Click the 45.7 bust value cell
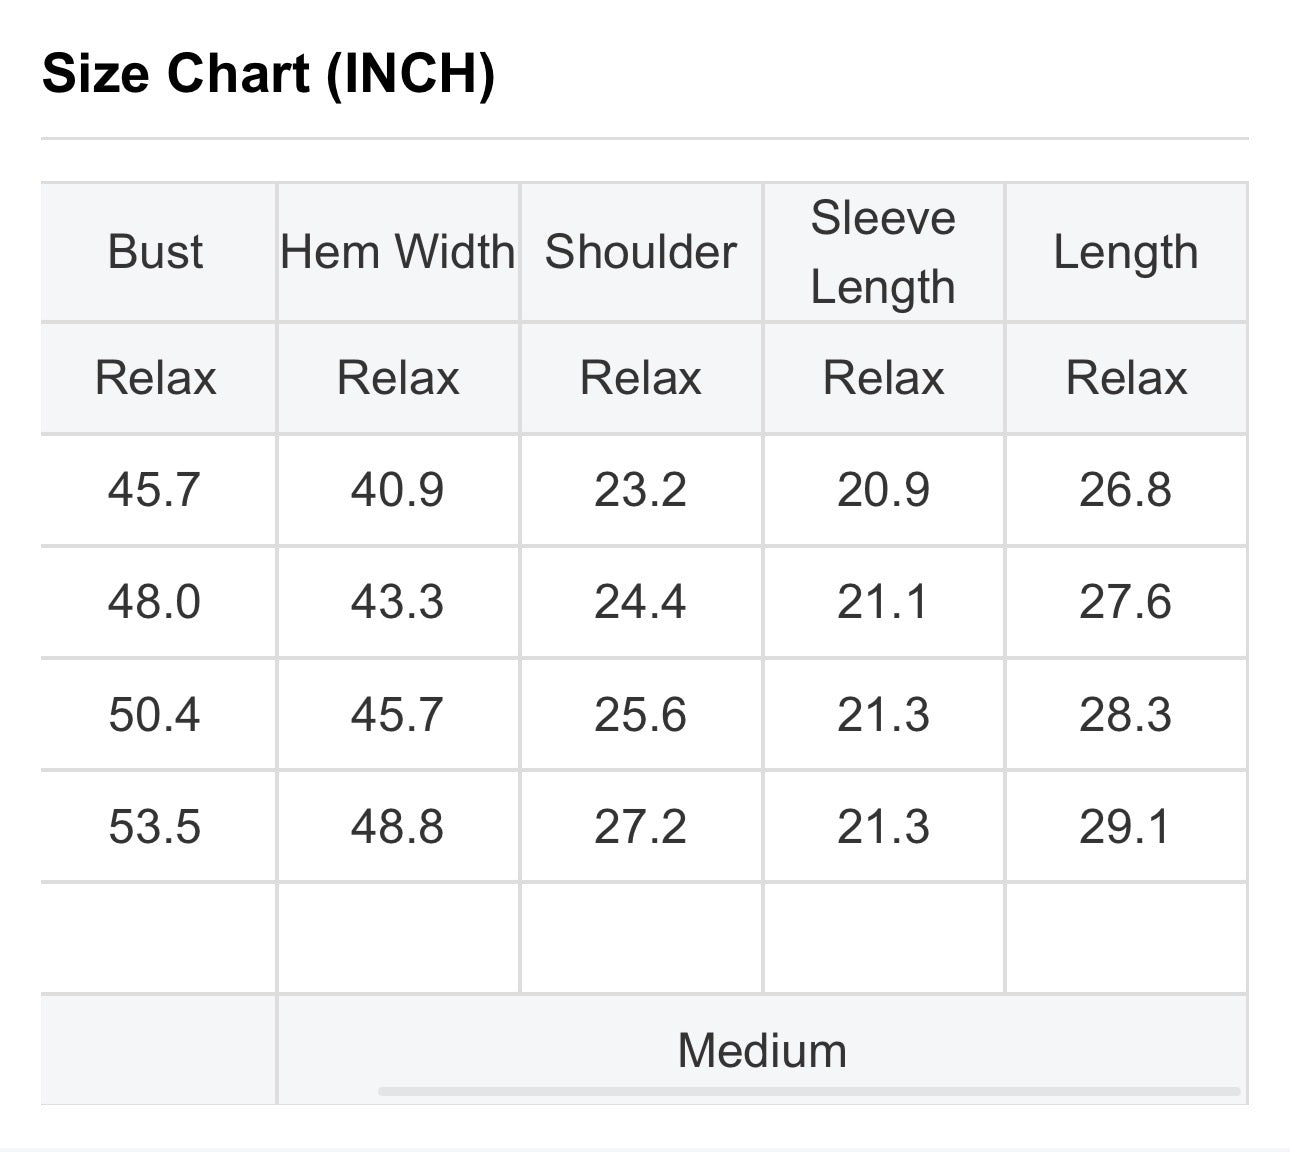Screen dimensions: 1290x1152 click(x=156, y=490)
